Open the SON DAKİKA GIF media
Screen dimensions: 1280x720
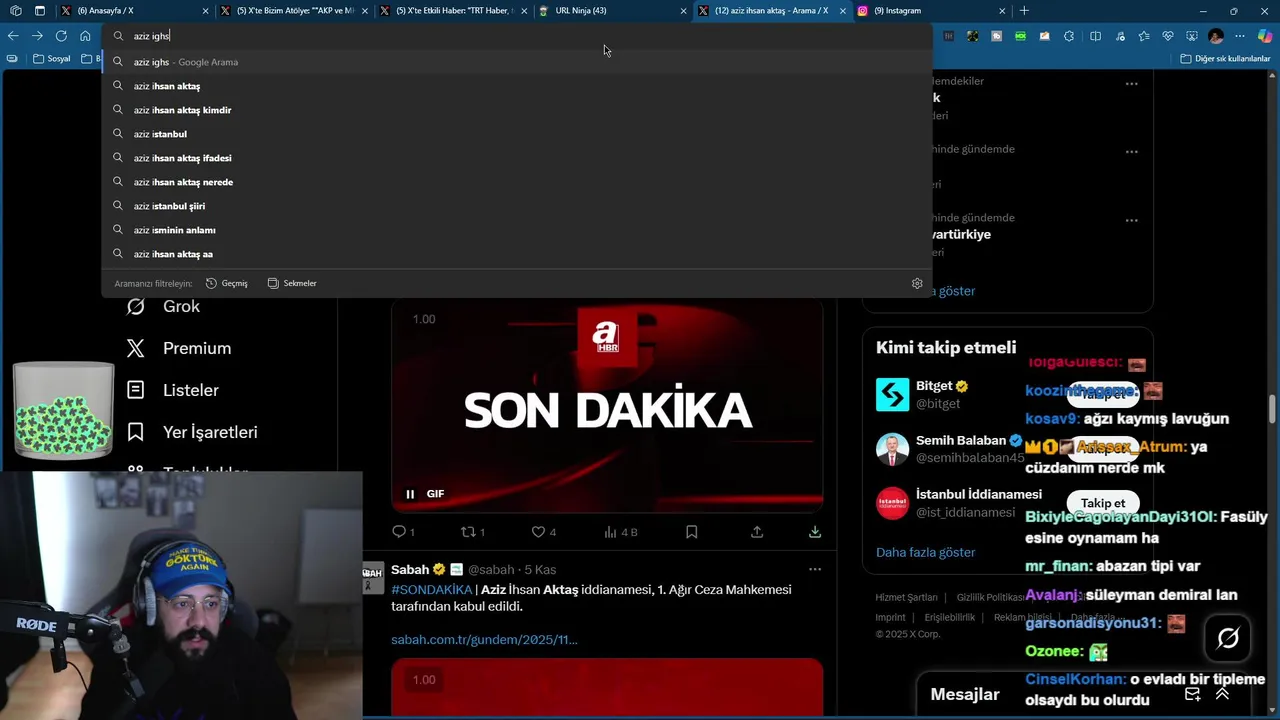[607, 405]
